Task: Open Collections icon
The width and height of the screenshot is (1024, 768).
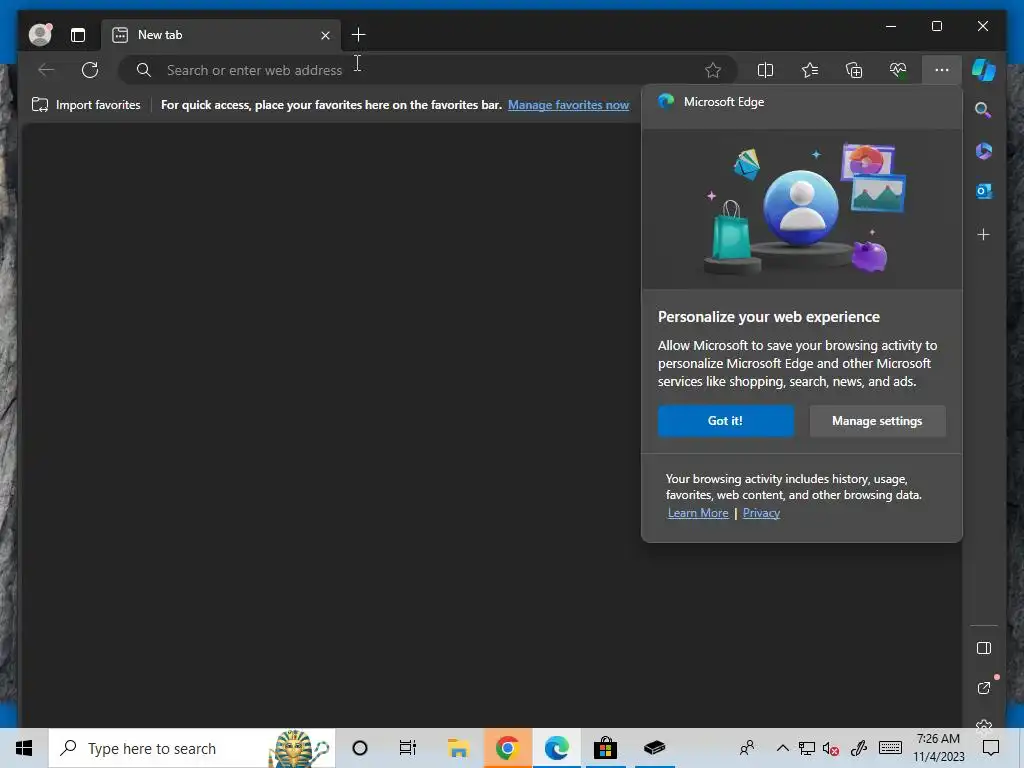Action: pyautogui.click(x=854, y=70)
